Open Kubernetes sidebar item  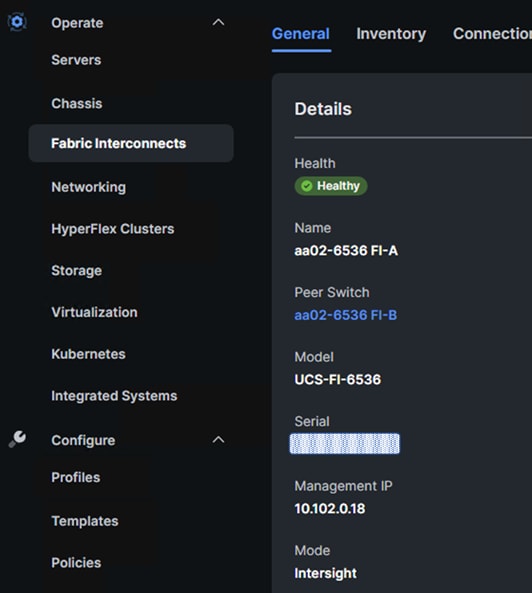click(88, 354)
